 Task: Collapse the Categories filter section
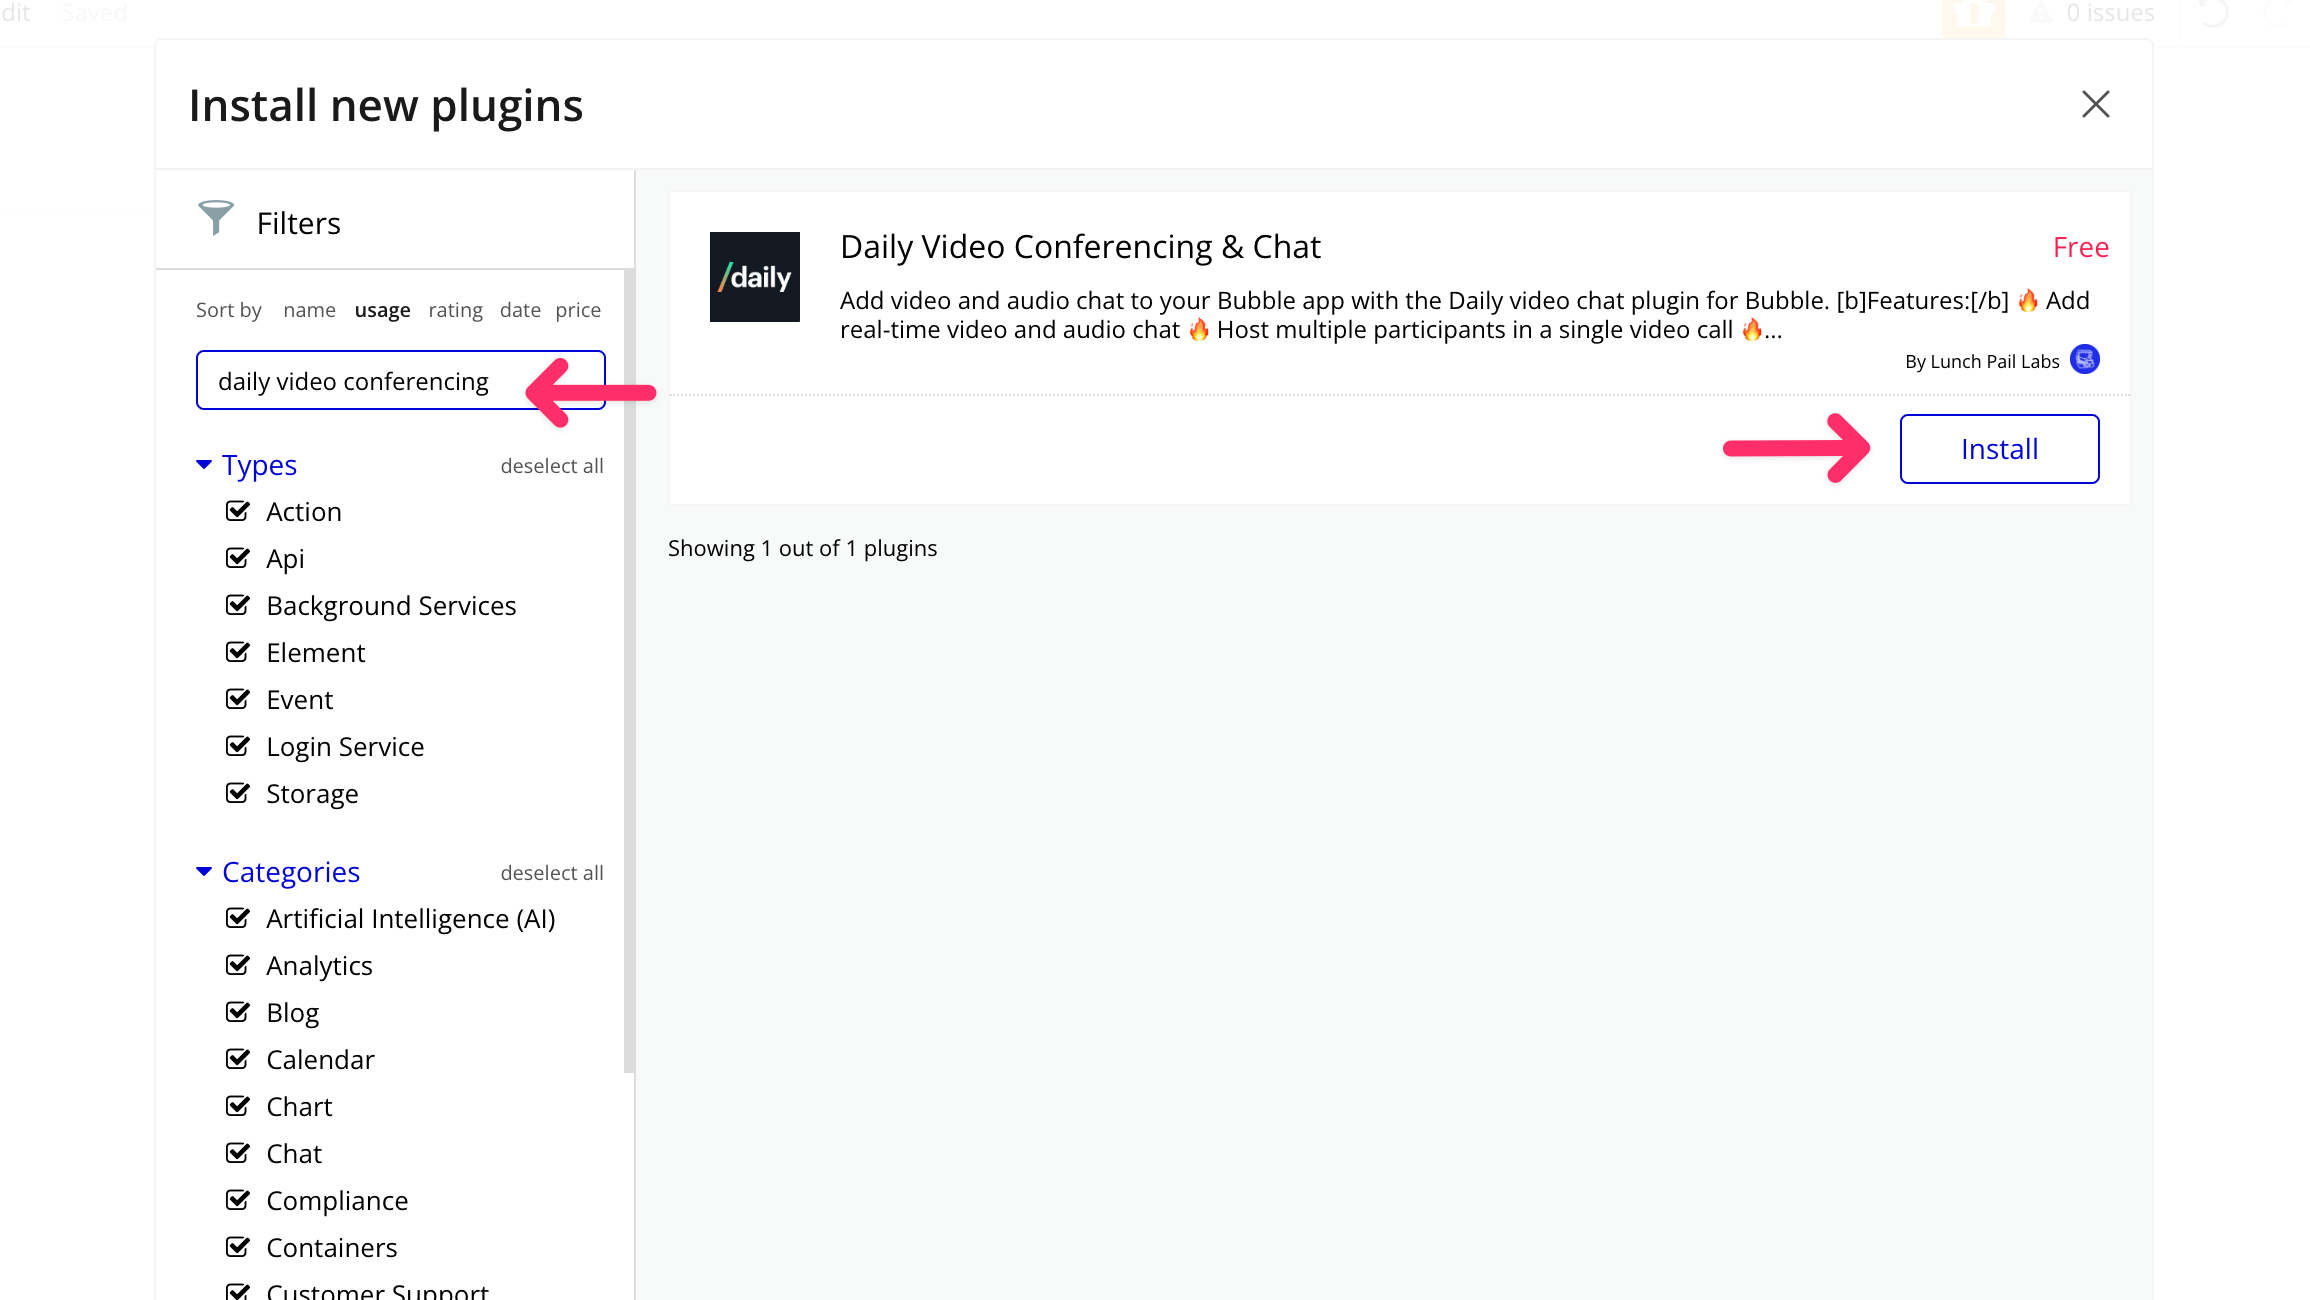(x=204, y=872)
